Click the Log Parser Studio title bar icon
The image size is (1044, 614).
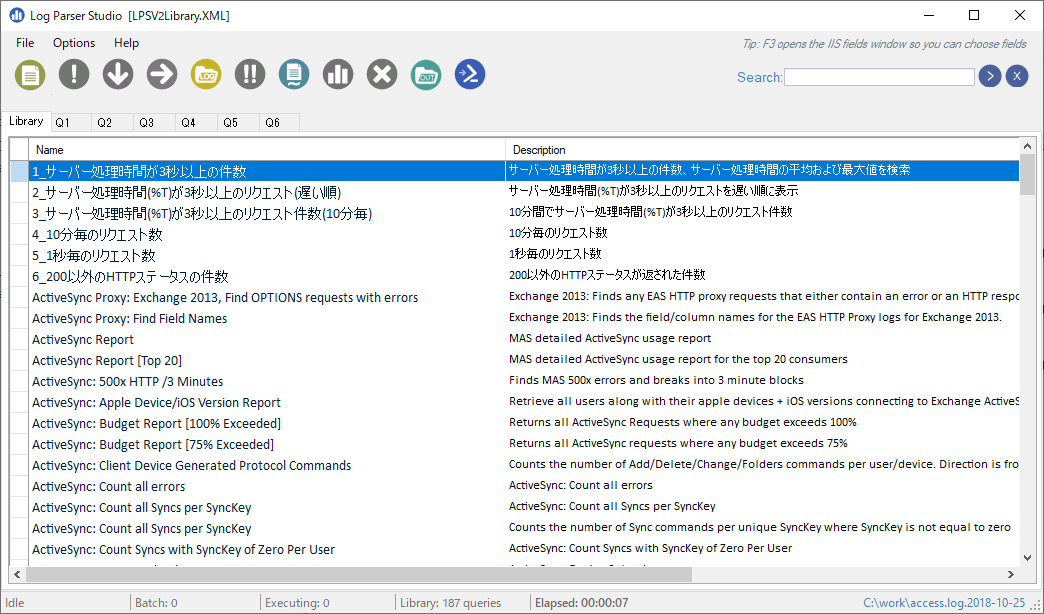coord(16,15)
